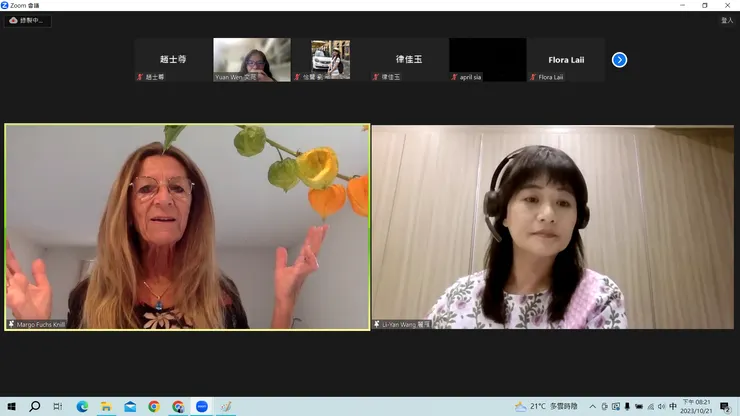Viewport: 740px width, 416px height.
Task: Open the taskbar clock and date
Action: tap(697, 407)
